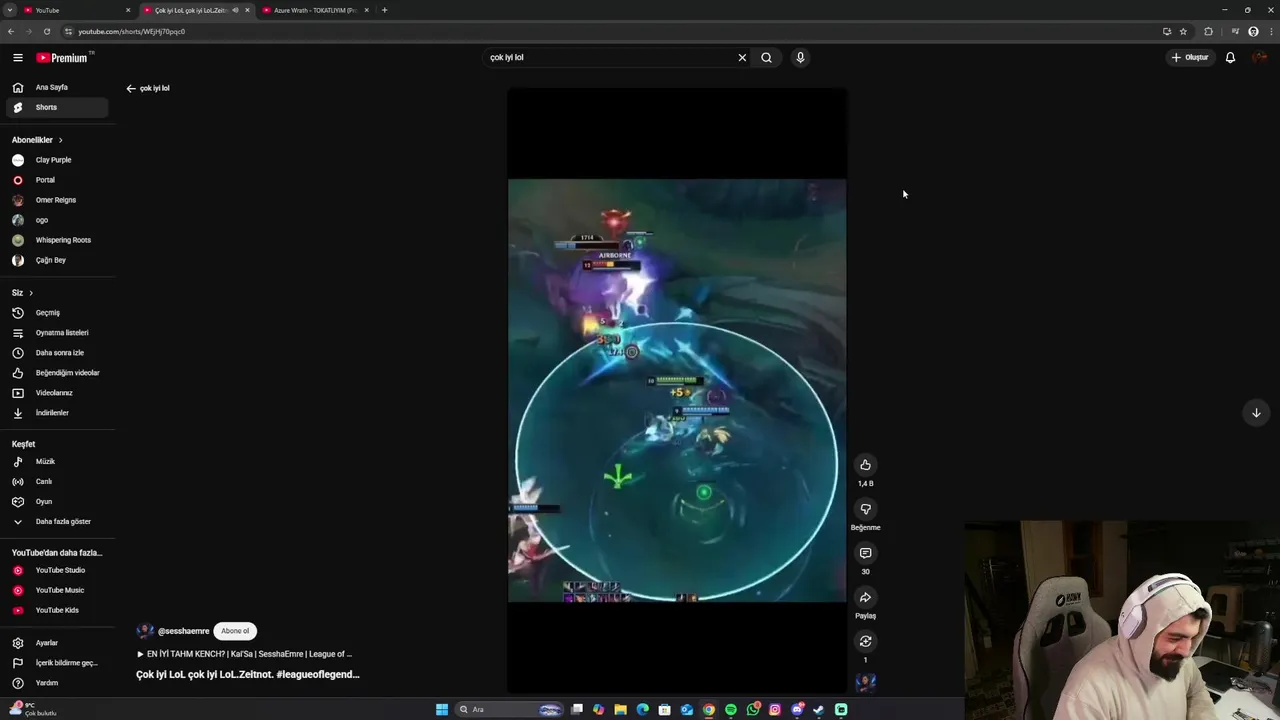This screenshot has width=1280, height=720.
Task: Expand the Abonelikler section chevron
Action: (60, 140)
